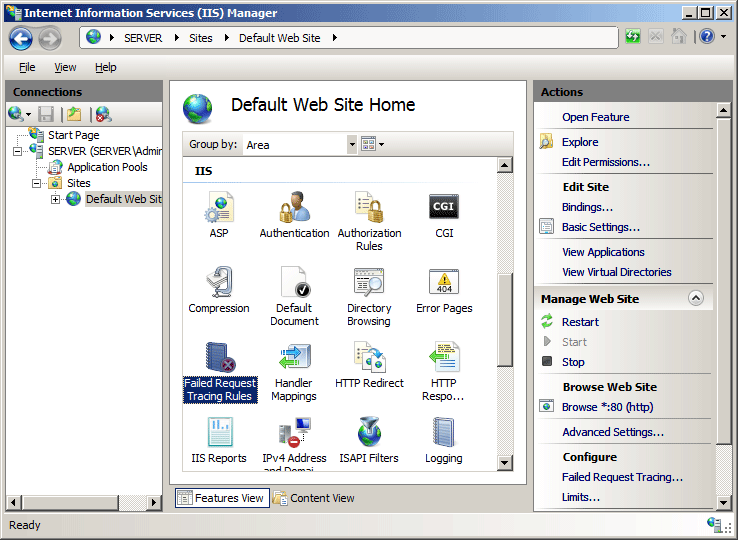This screenshot has width=738, height=540.
Task: Stop the web site
Action: pos(573,363)
